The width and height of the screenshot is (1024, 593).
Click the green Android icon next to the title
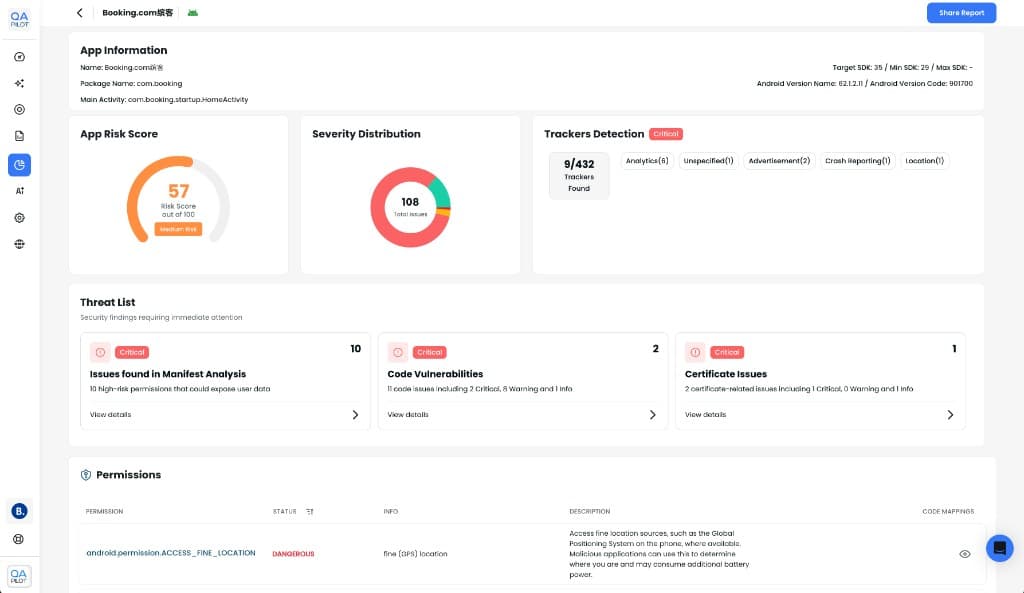(x=192, y=12)
